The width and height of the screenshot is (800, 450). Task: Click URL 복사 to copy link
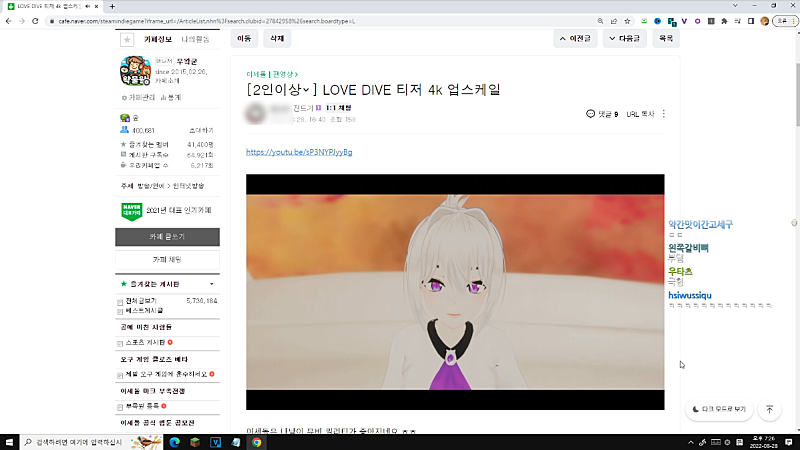[x=640, y=114]
